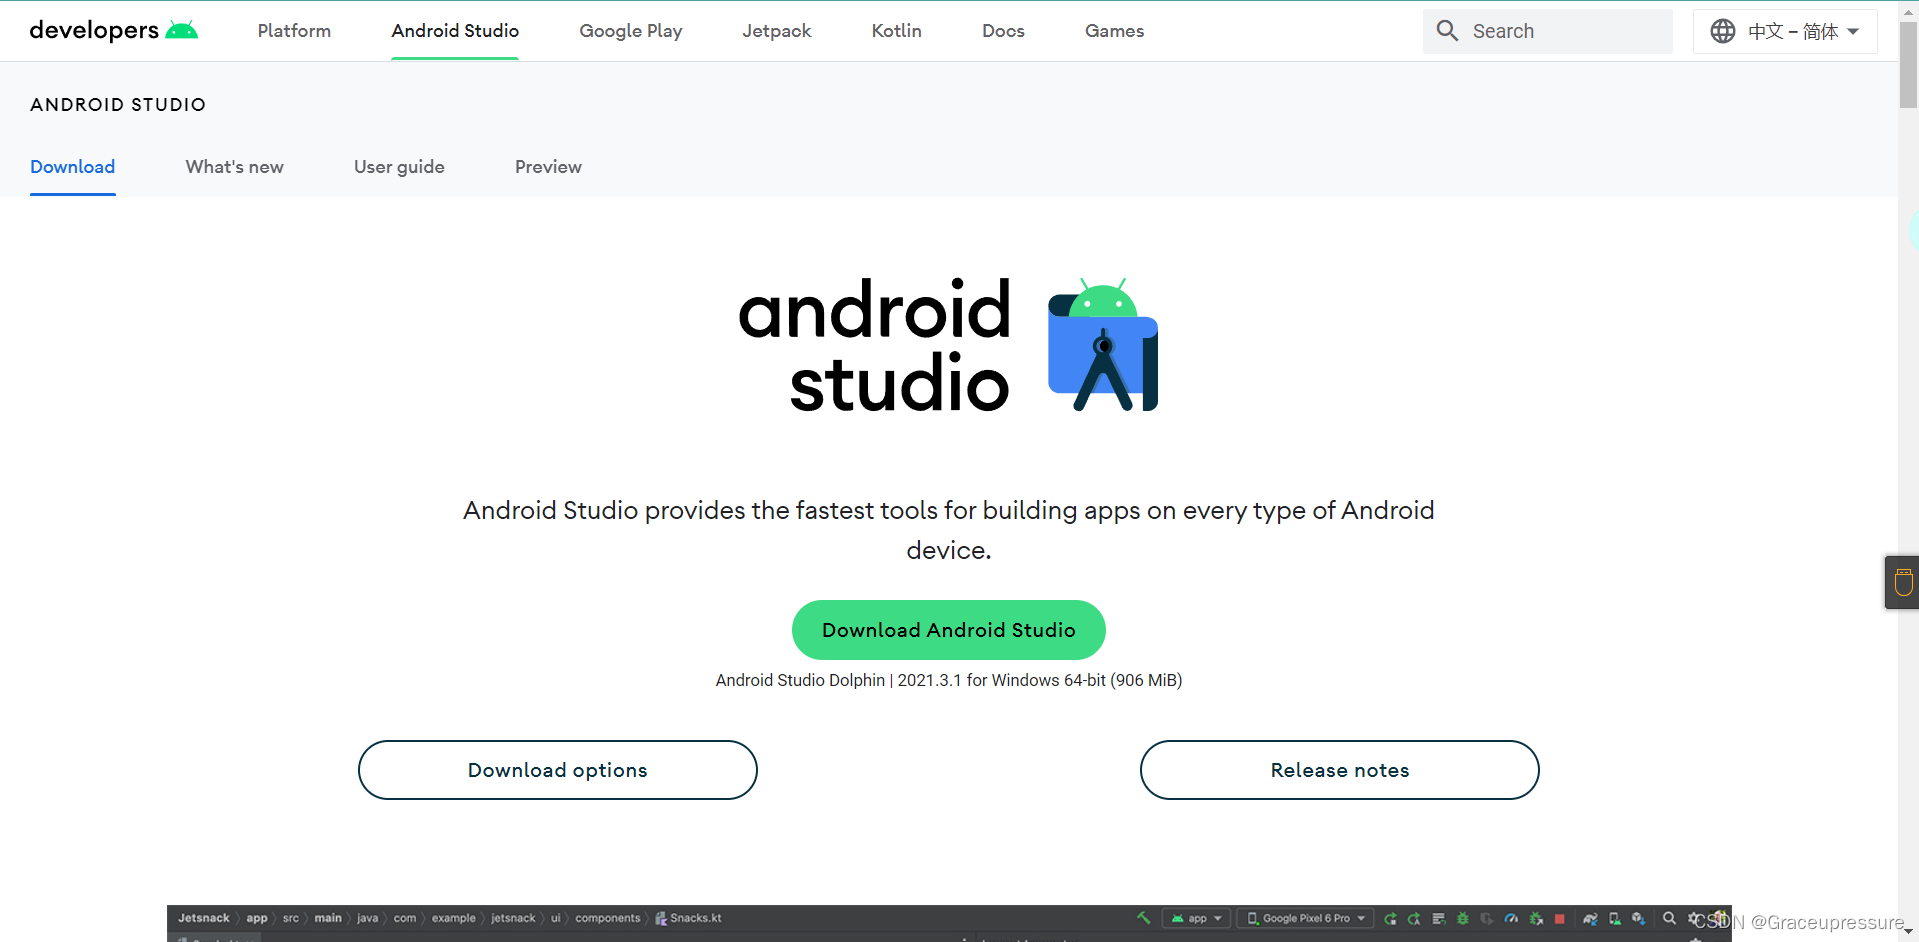Open the Docs menu
Image resolution: width=1919 pixels, height=942 pixels.
pos(1003,31)
